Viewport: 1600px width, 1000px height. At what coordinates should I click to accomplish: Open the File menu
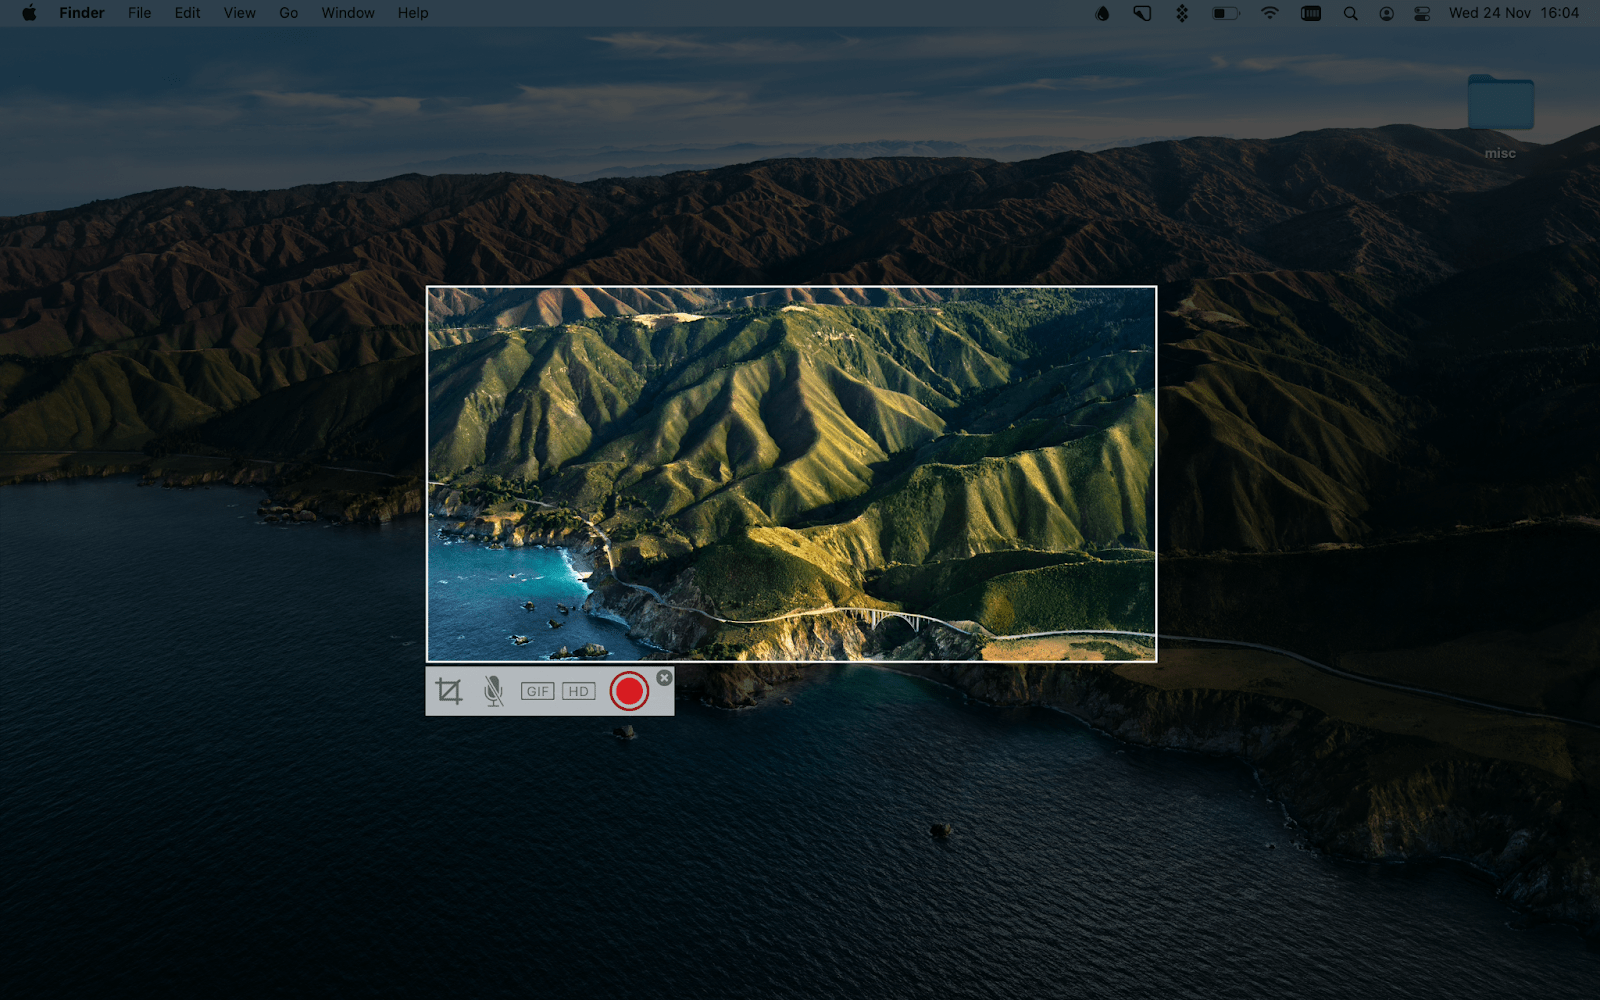click(x=140, y=13)
